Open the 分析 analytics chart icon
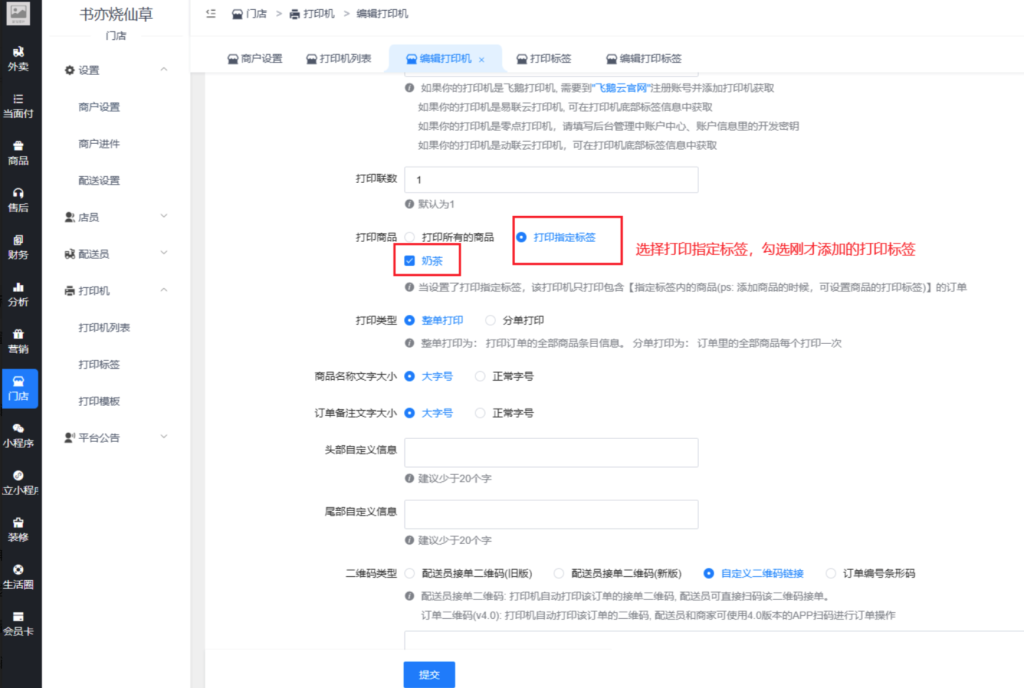This screenshot has width=1024, height=688. (19, 292)
